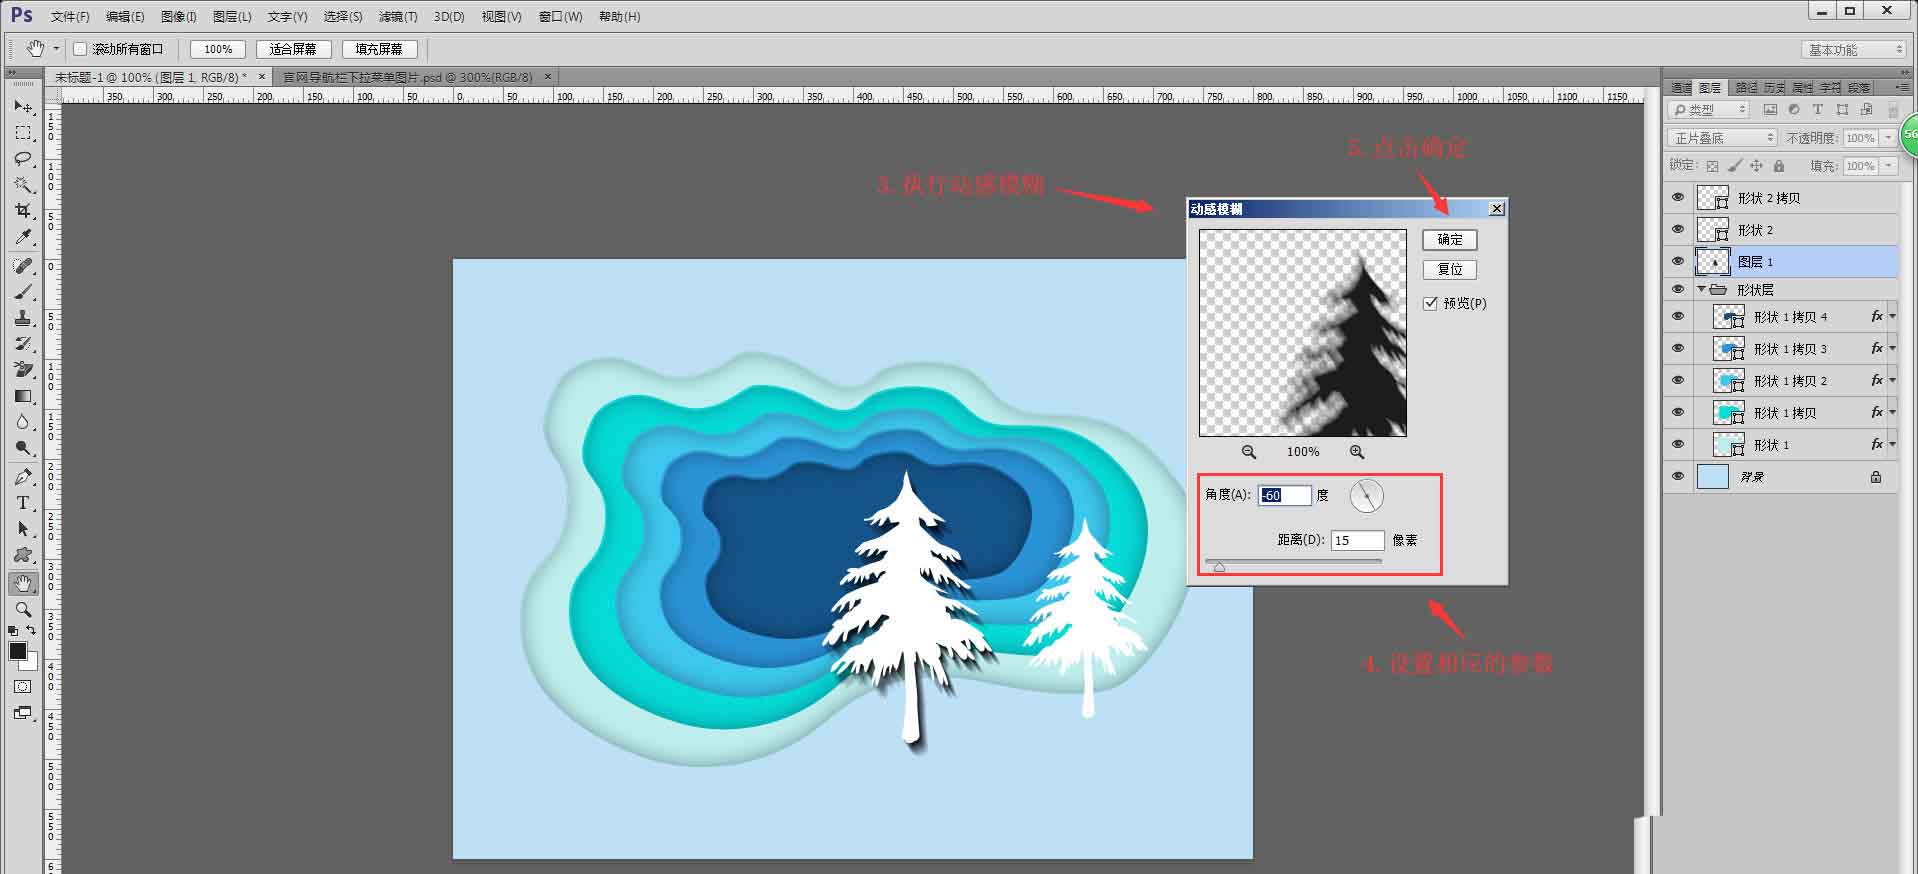Filter layers by type (T) icon
The image size is (1918, 874).
coord(1817,110)
